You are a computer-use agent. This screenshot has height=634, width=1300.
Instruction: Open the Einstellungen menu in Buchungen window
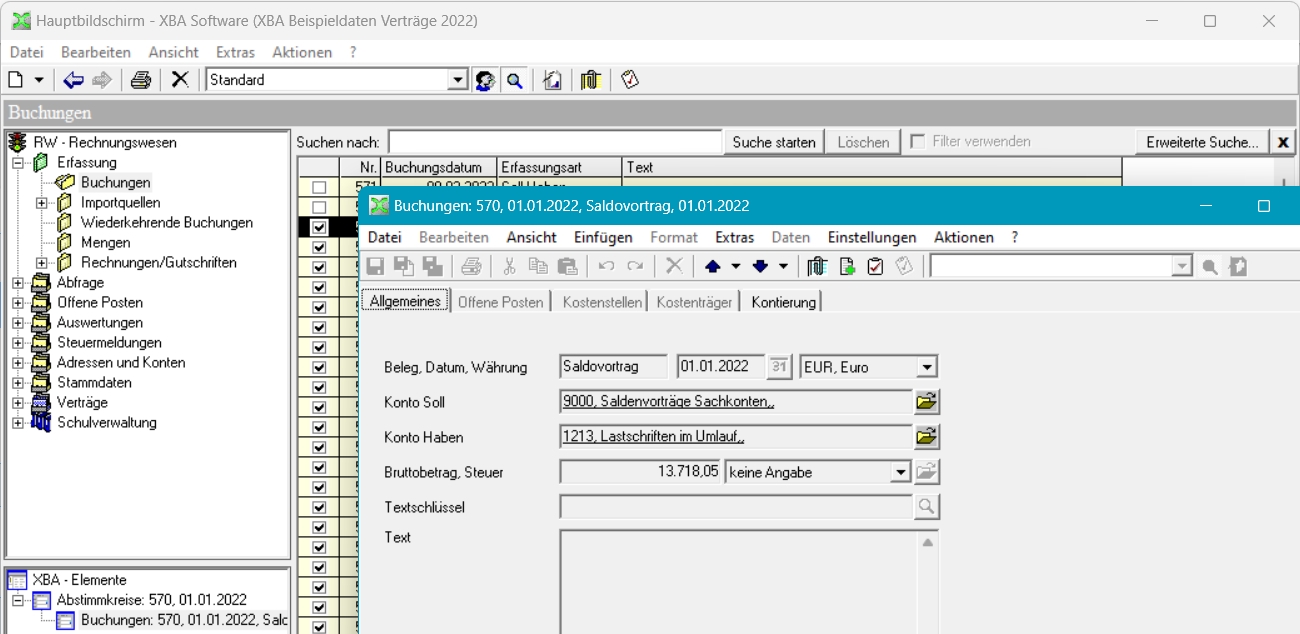pyautogui.click(x=871, y=237)
